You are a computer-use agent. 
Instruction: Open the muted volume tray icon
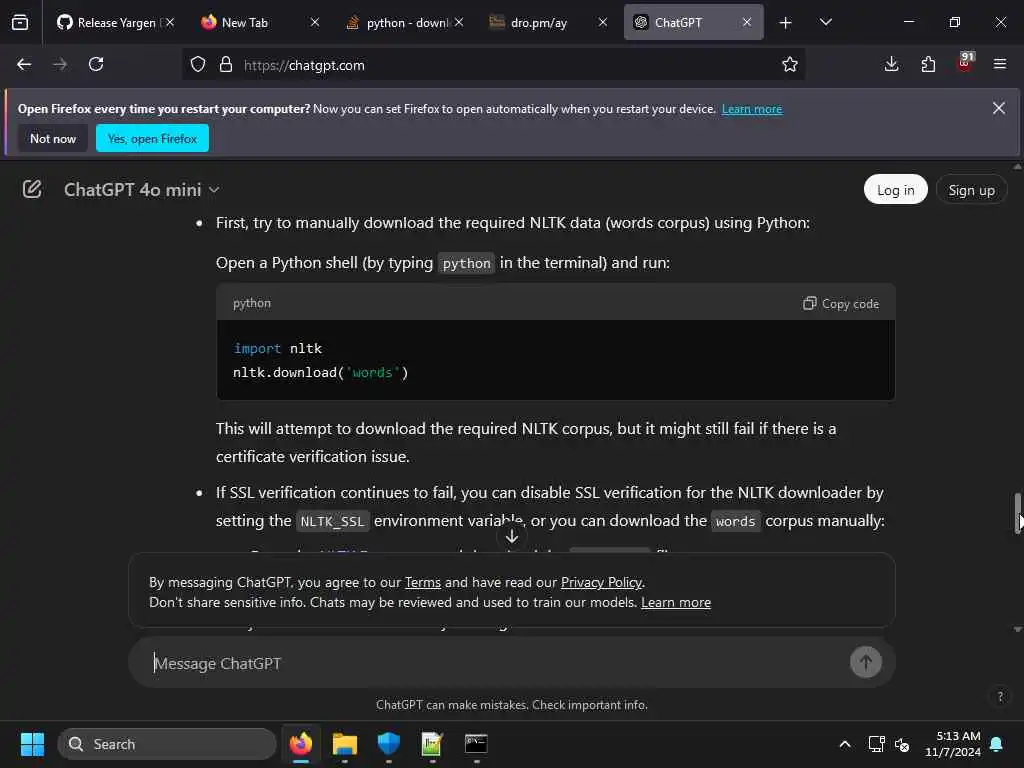pyautogui.click(x=902, y=744)
